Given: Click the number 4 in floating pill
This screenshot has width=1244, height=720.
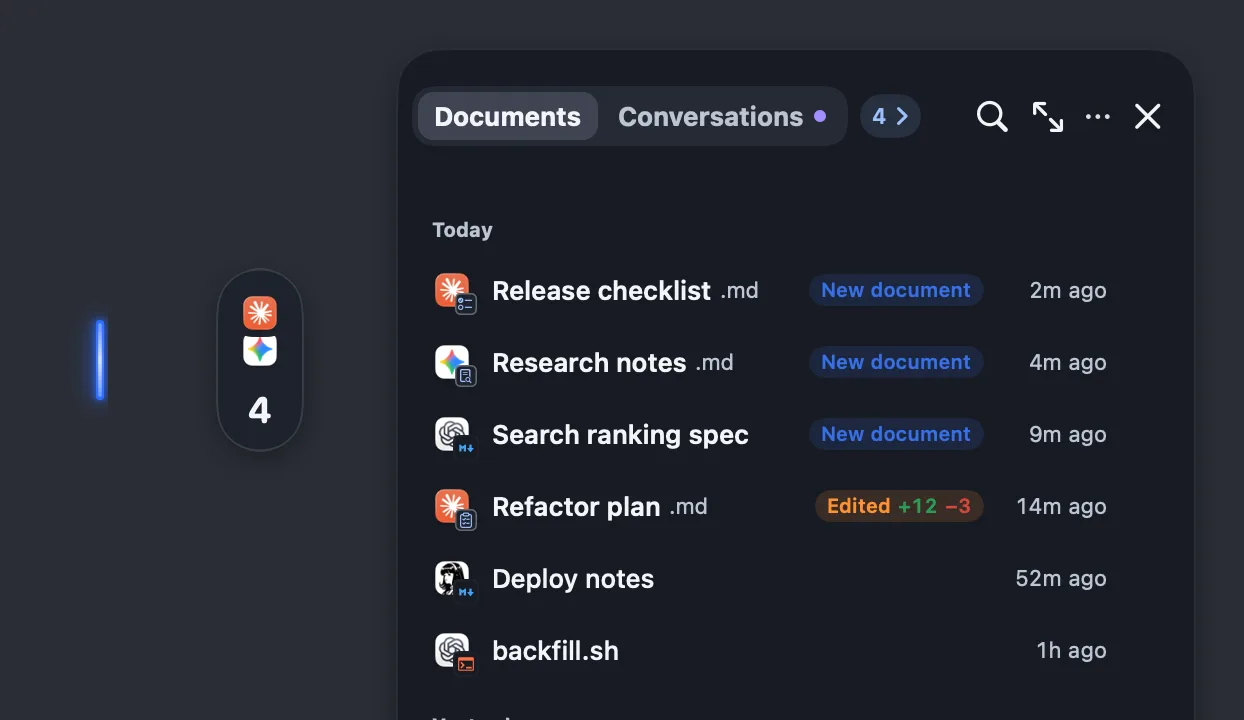Looking at the screenshot, I should tap(260, 411).
